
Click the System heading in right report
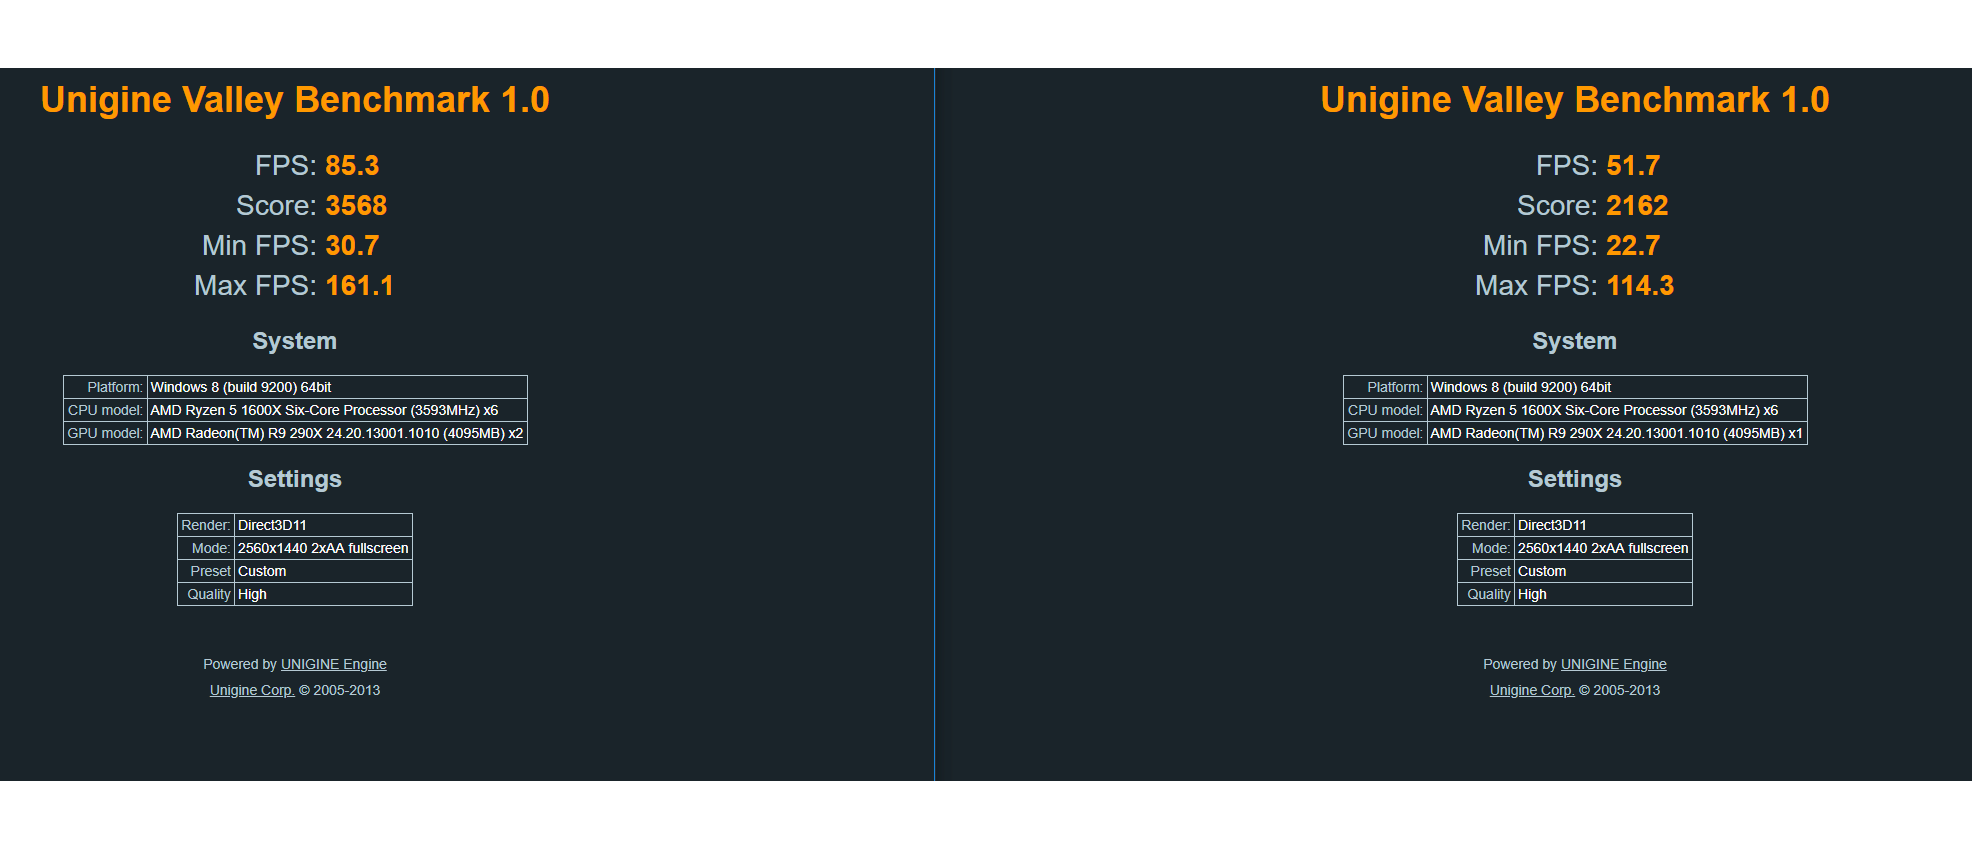coord(1575,341)
